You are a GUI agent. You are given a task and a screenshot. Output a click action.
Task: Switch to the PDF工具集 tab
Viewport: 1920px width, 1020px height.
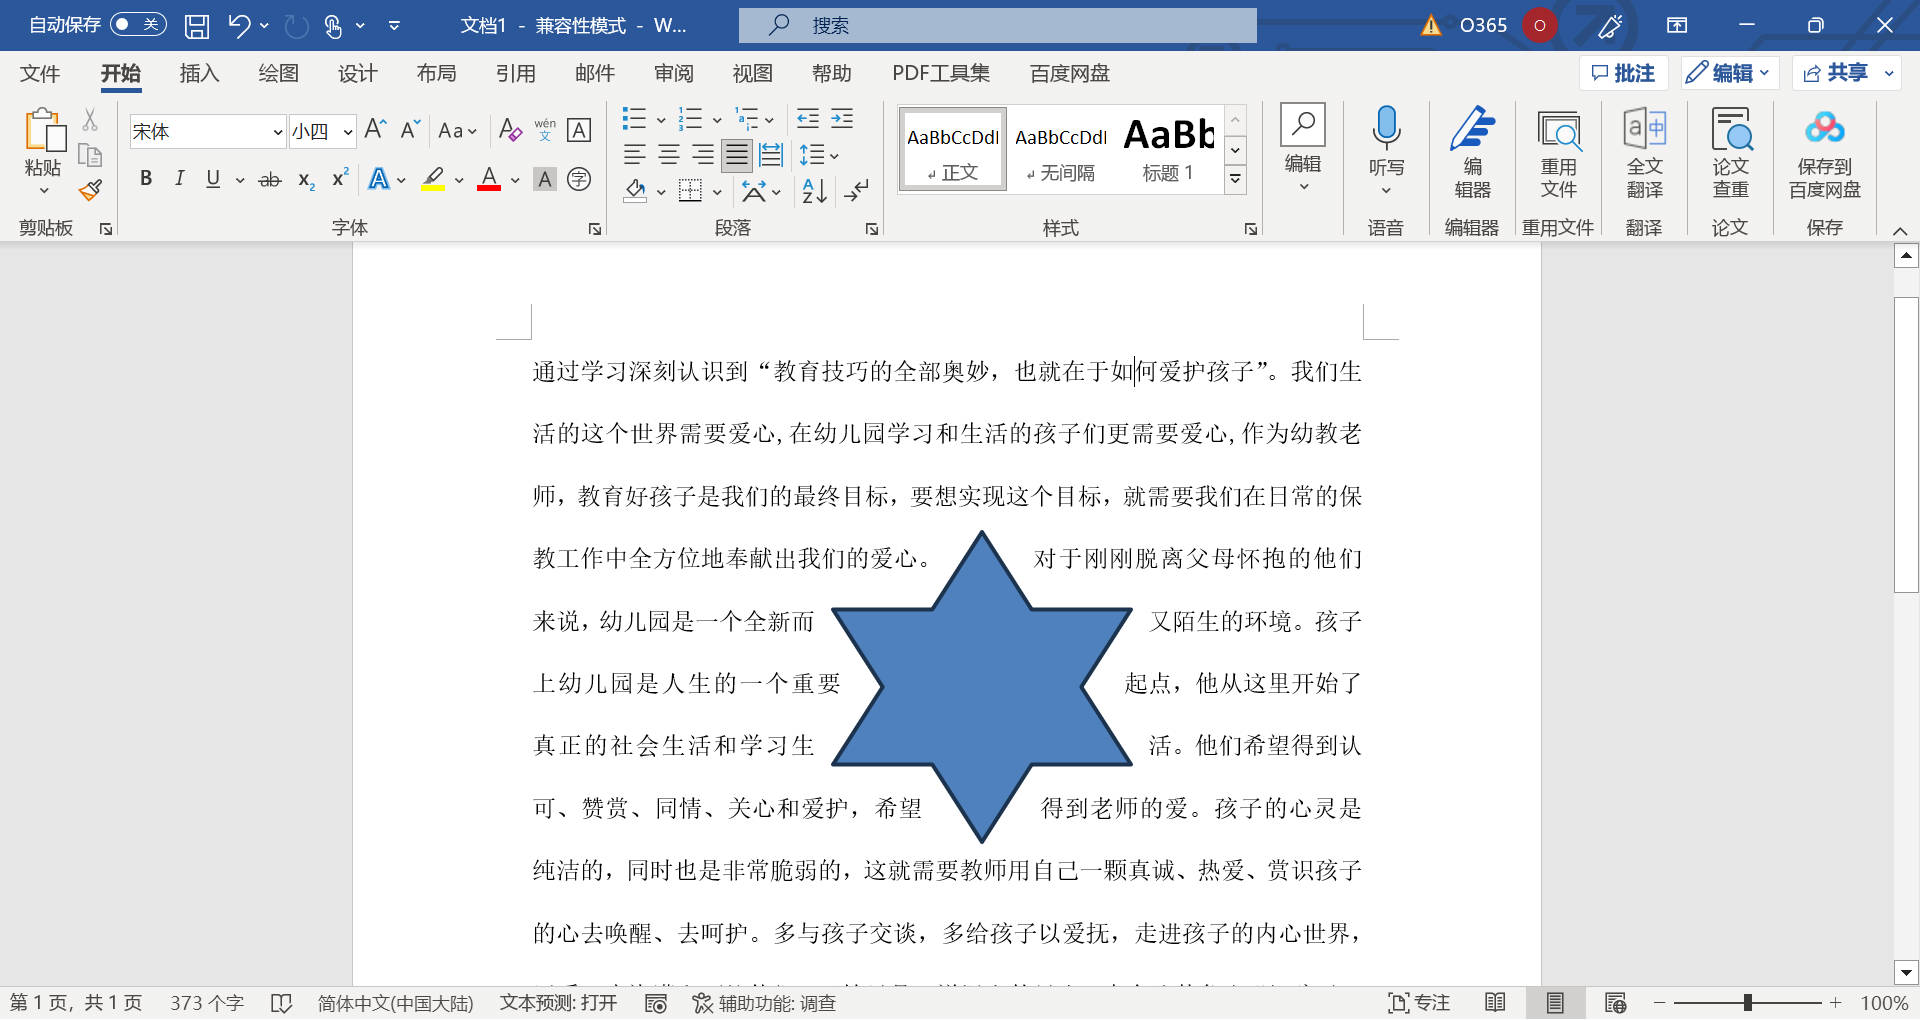[x=941, y=73]
